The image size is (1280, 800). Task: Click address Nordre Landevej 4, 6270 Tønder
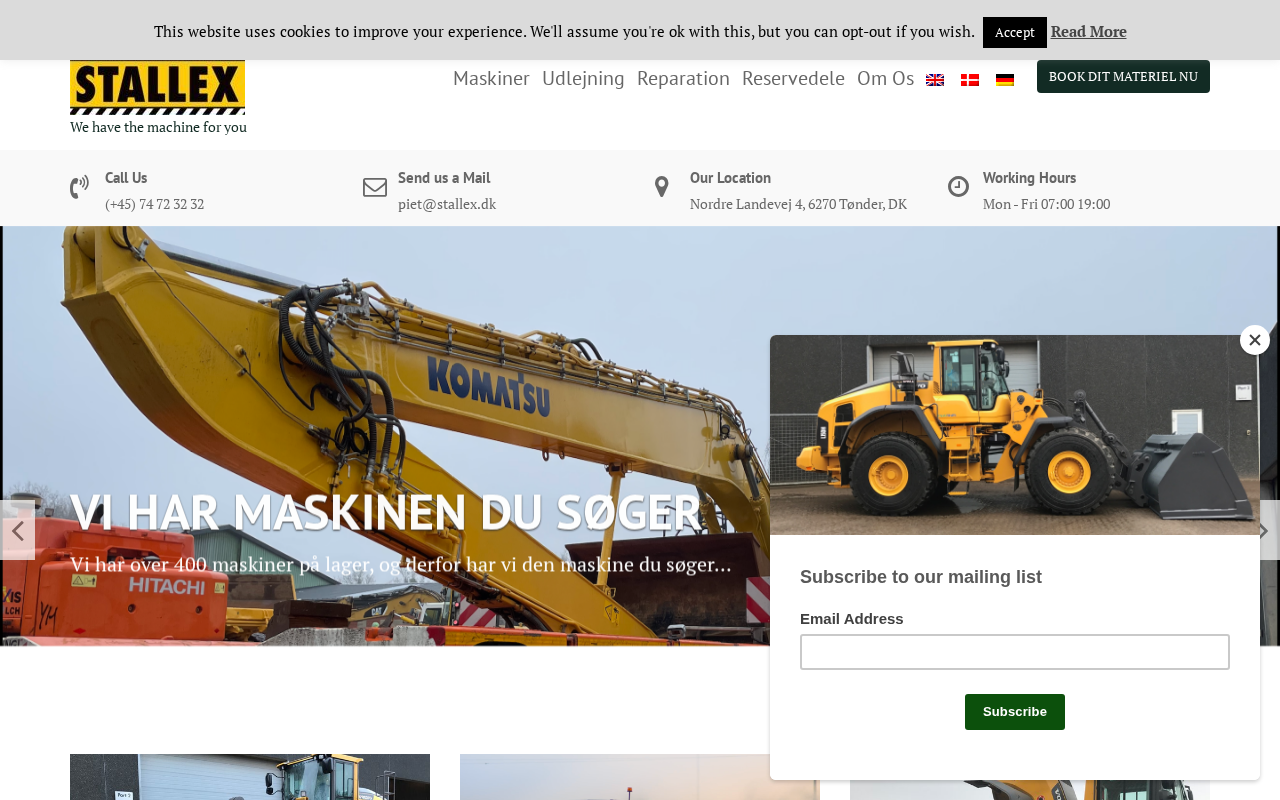(799, 204)
